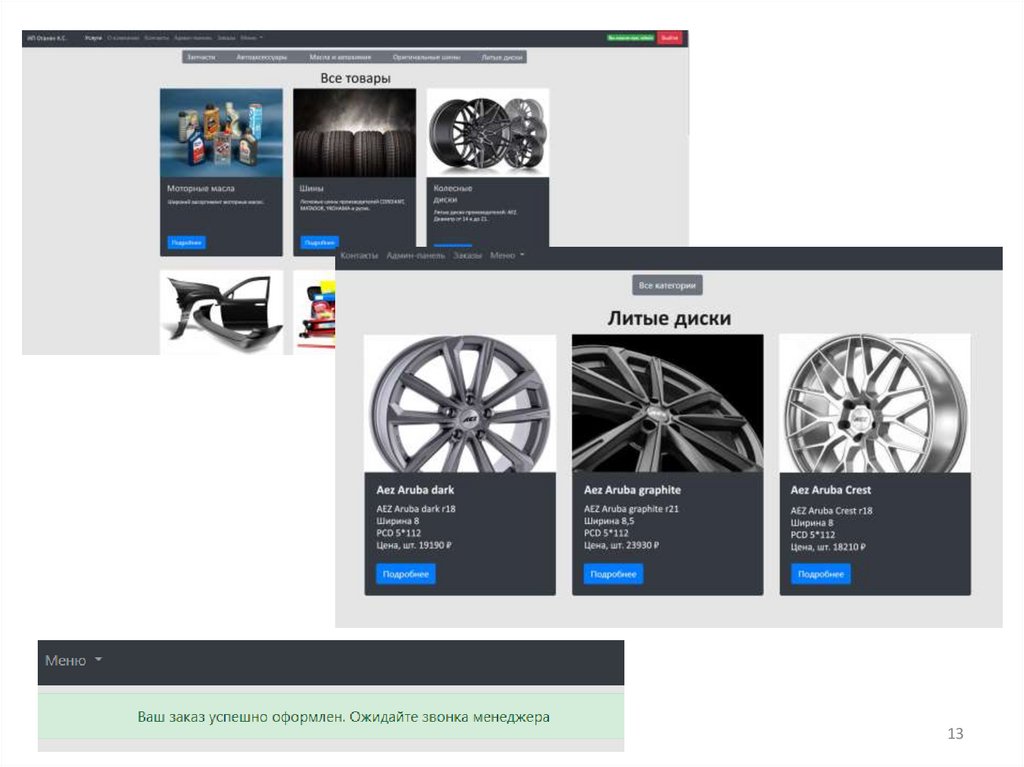Click the Aez Aruba graphite wheel image
Screen dimensions: 1024x767
(x=667, y=403)
